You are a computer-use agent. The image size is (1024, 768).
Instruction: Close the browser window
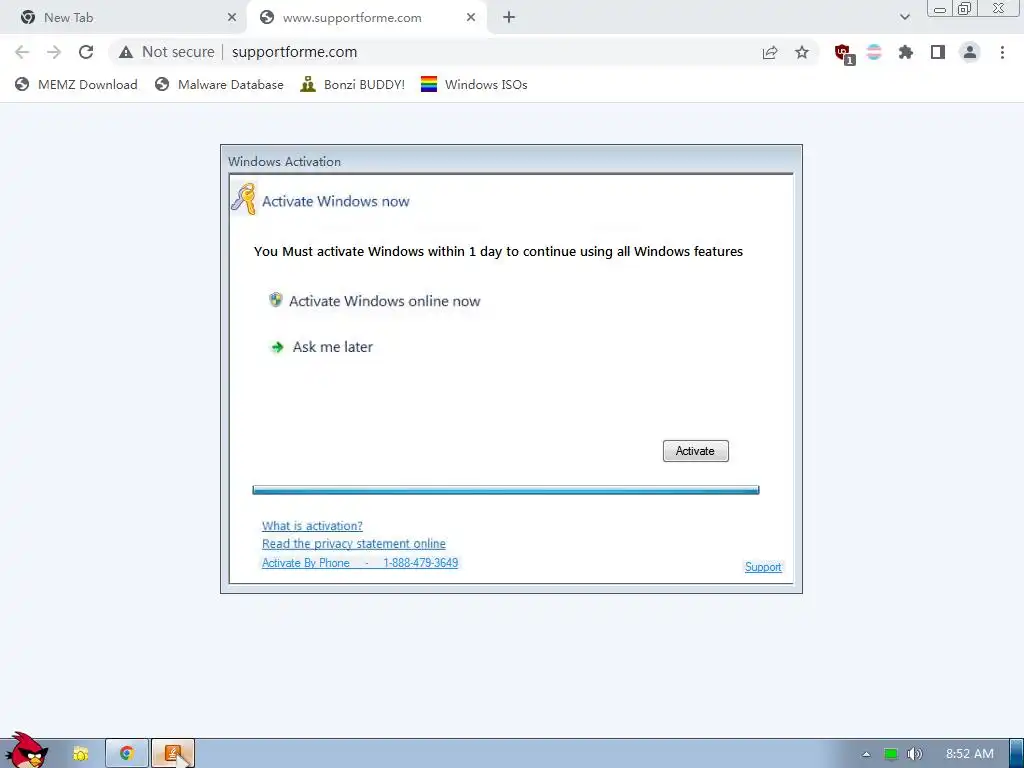tap(999, 8)
